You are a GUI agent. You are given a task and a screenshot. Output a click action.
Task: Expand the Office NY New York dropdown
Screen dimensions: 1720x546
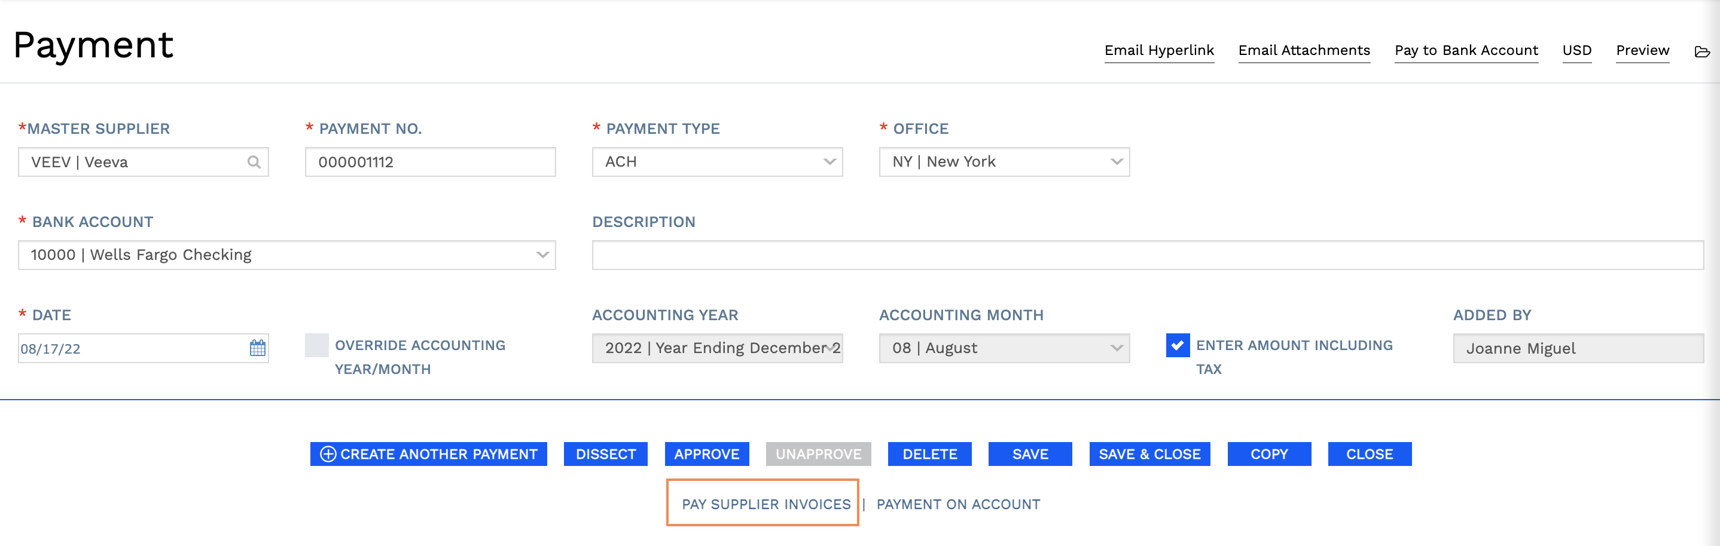click(1004, 162)
